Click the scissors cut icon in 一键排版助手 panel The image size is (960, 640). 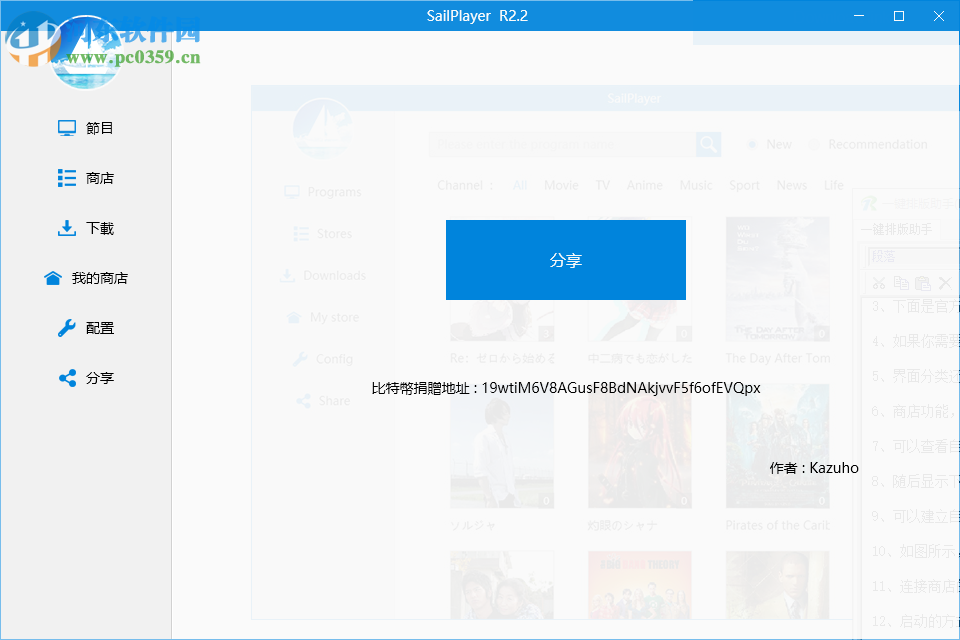[x=879, y=283]
